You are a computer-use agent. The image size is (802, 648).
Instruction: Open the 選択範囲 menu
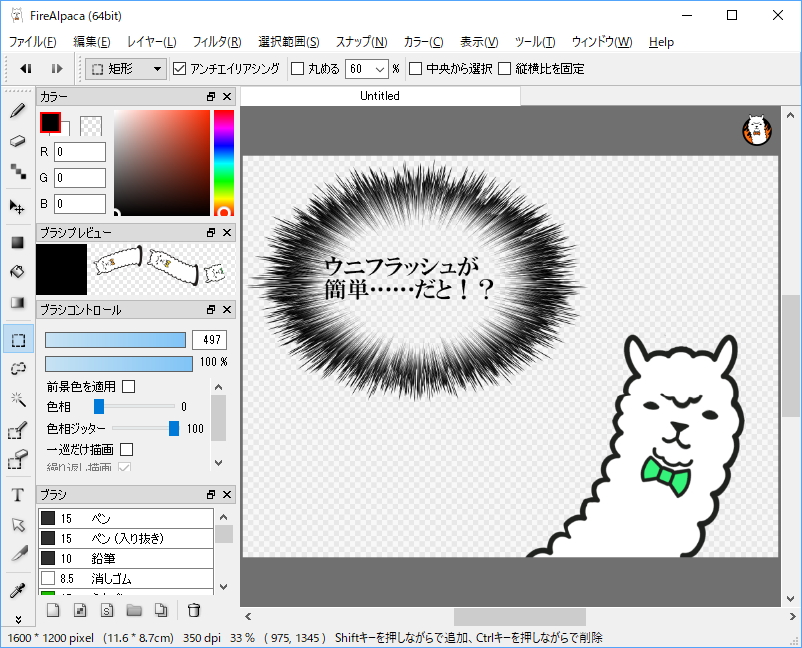tap(288, 42)
